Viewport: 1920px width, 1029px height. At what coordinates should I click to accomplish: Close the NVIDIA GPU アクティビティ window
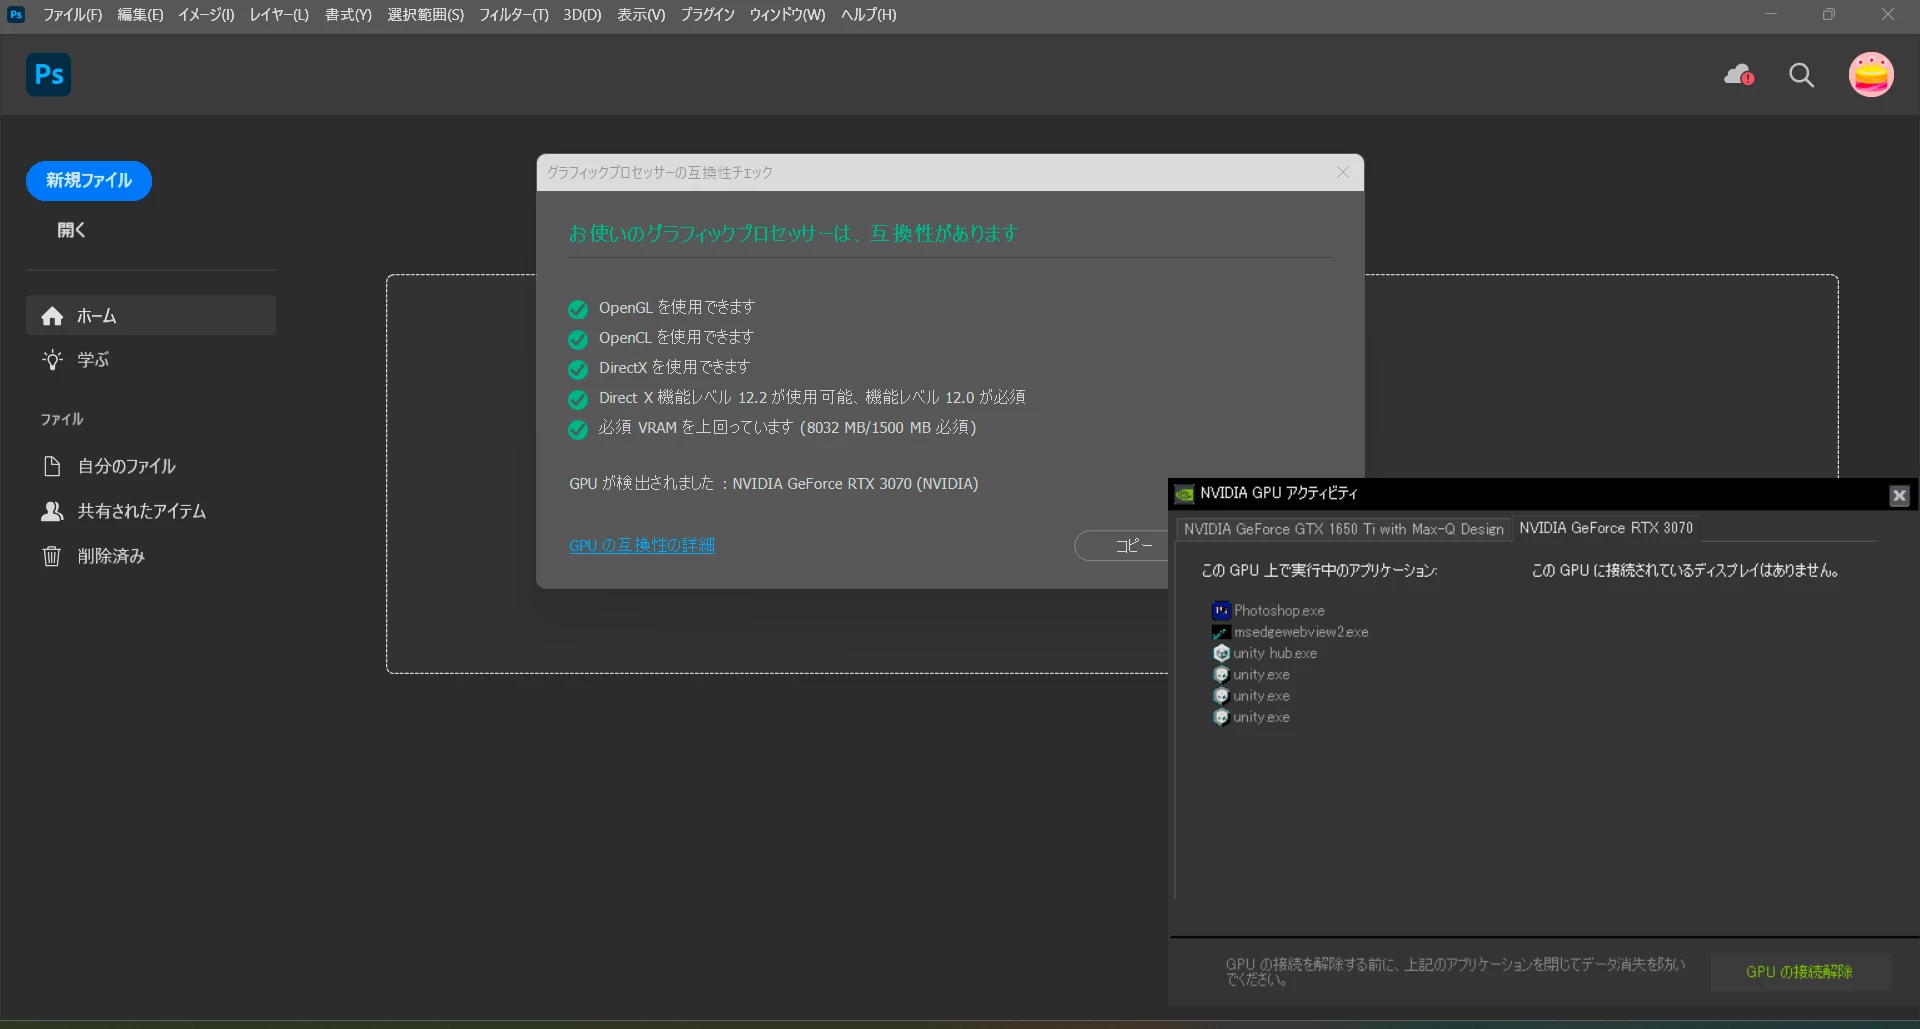[x=1899, y=495]
